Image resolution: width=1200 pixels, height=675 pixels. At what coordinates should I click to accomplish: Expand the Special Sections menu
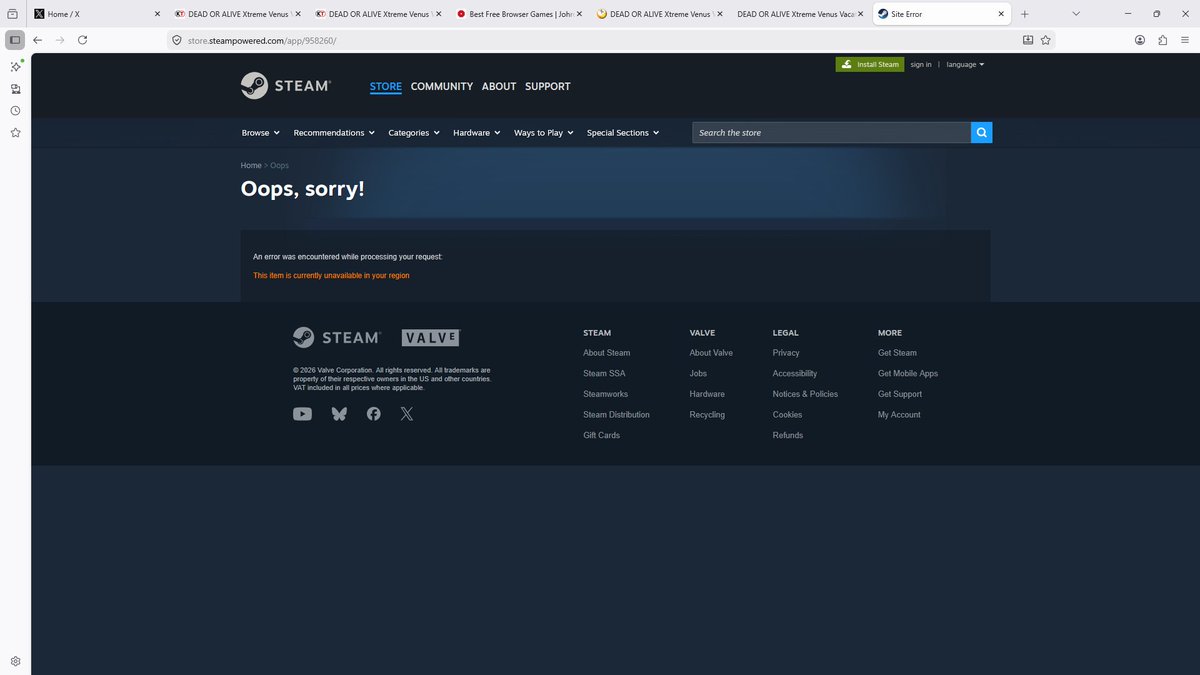pyautogui.click(x=623, y=132)
